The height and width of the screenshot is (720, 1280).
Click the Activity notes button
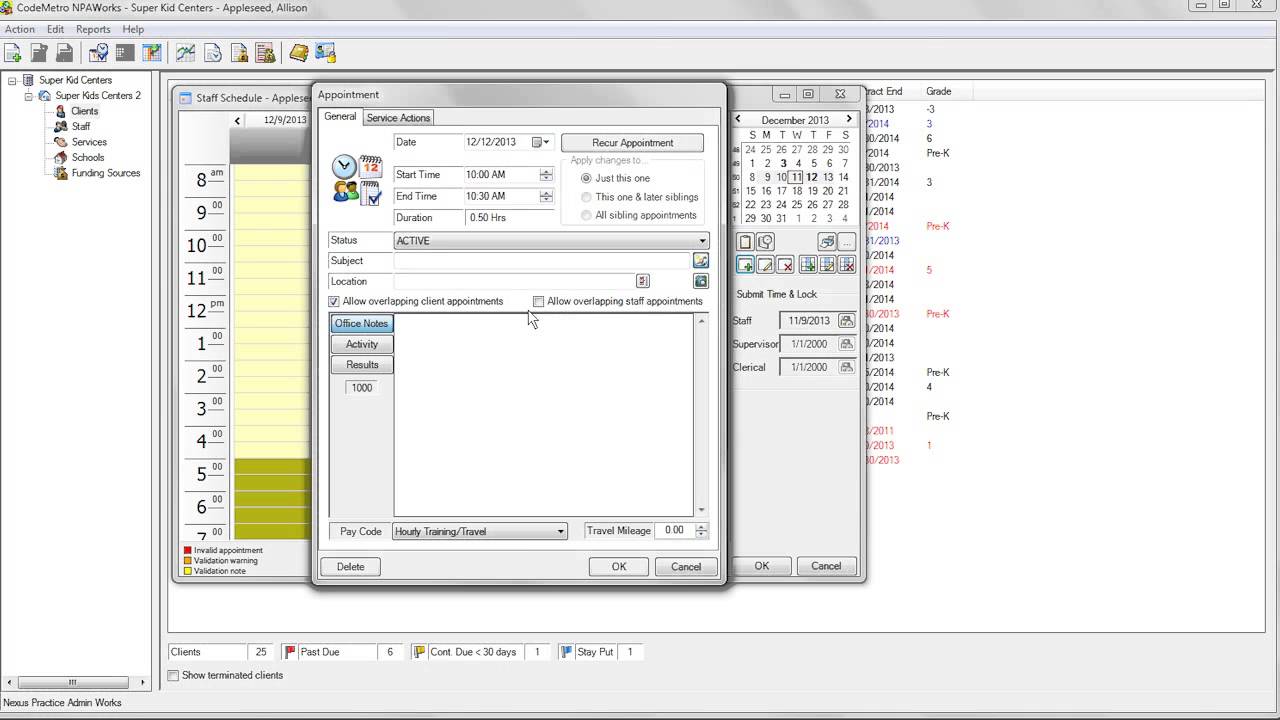362,344
